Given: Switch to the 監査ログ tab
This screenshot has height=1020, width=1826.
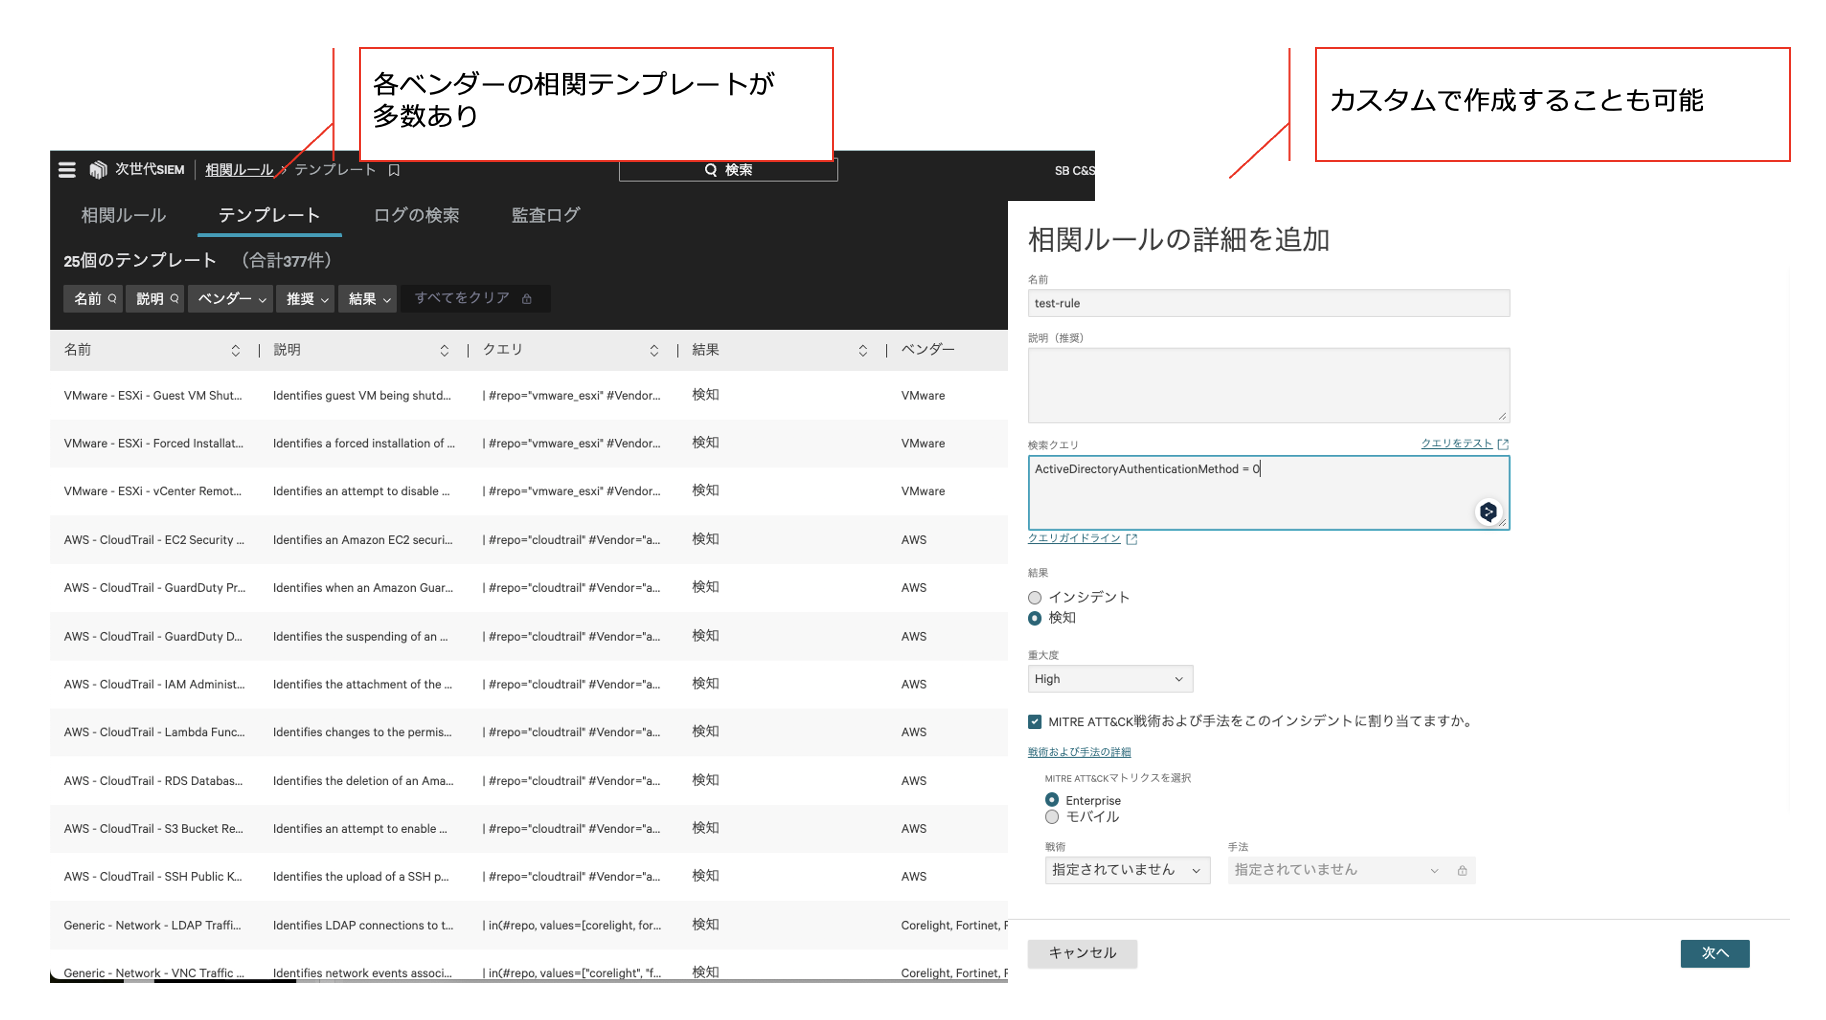Looking at the screenshot, I should 546,216.
